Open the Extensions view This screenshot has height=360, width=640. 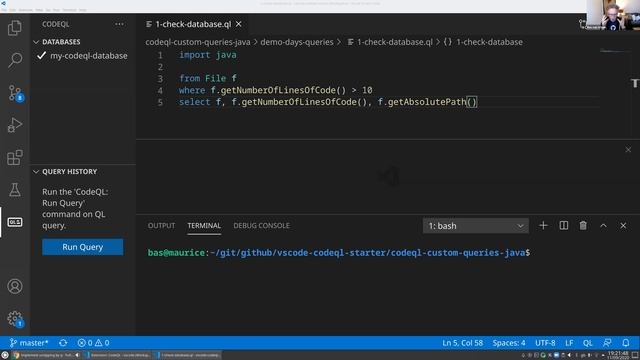(15, 157)
